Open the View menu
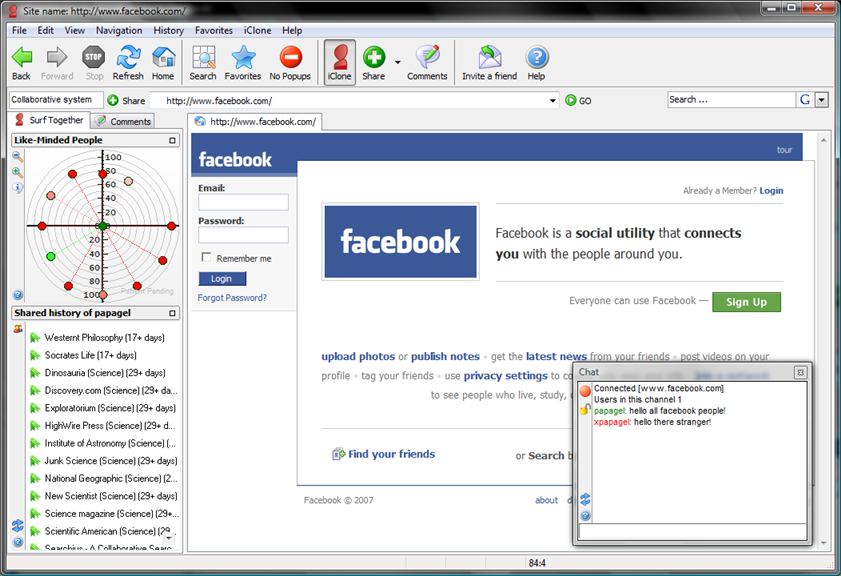 pyautogui.click(x=75, y=31)
